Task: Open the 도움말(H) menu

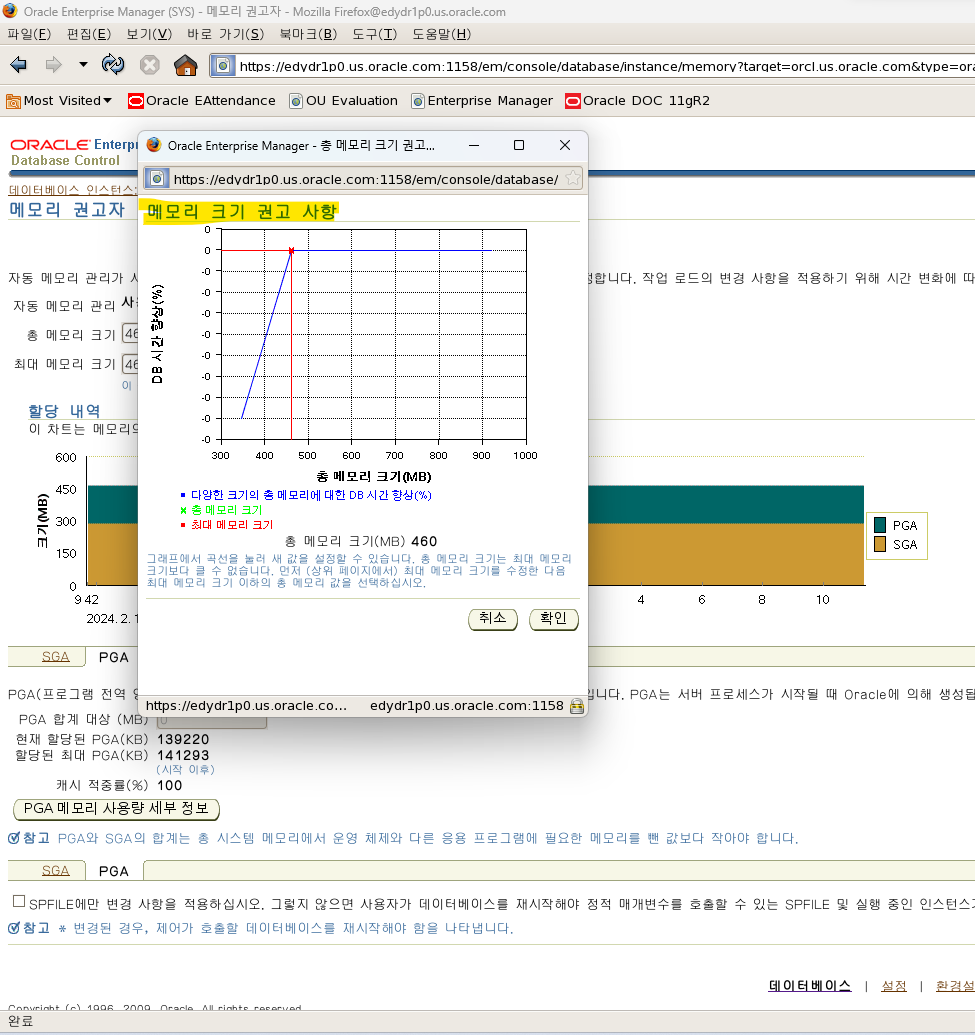Action: 442,34
